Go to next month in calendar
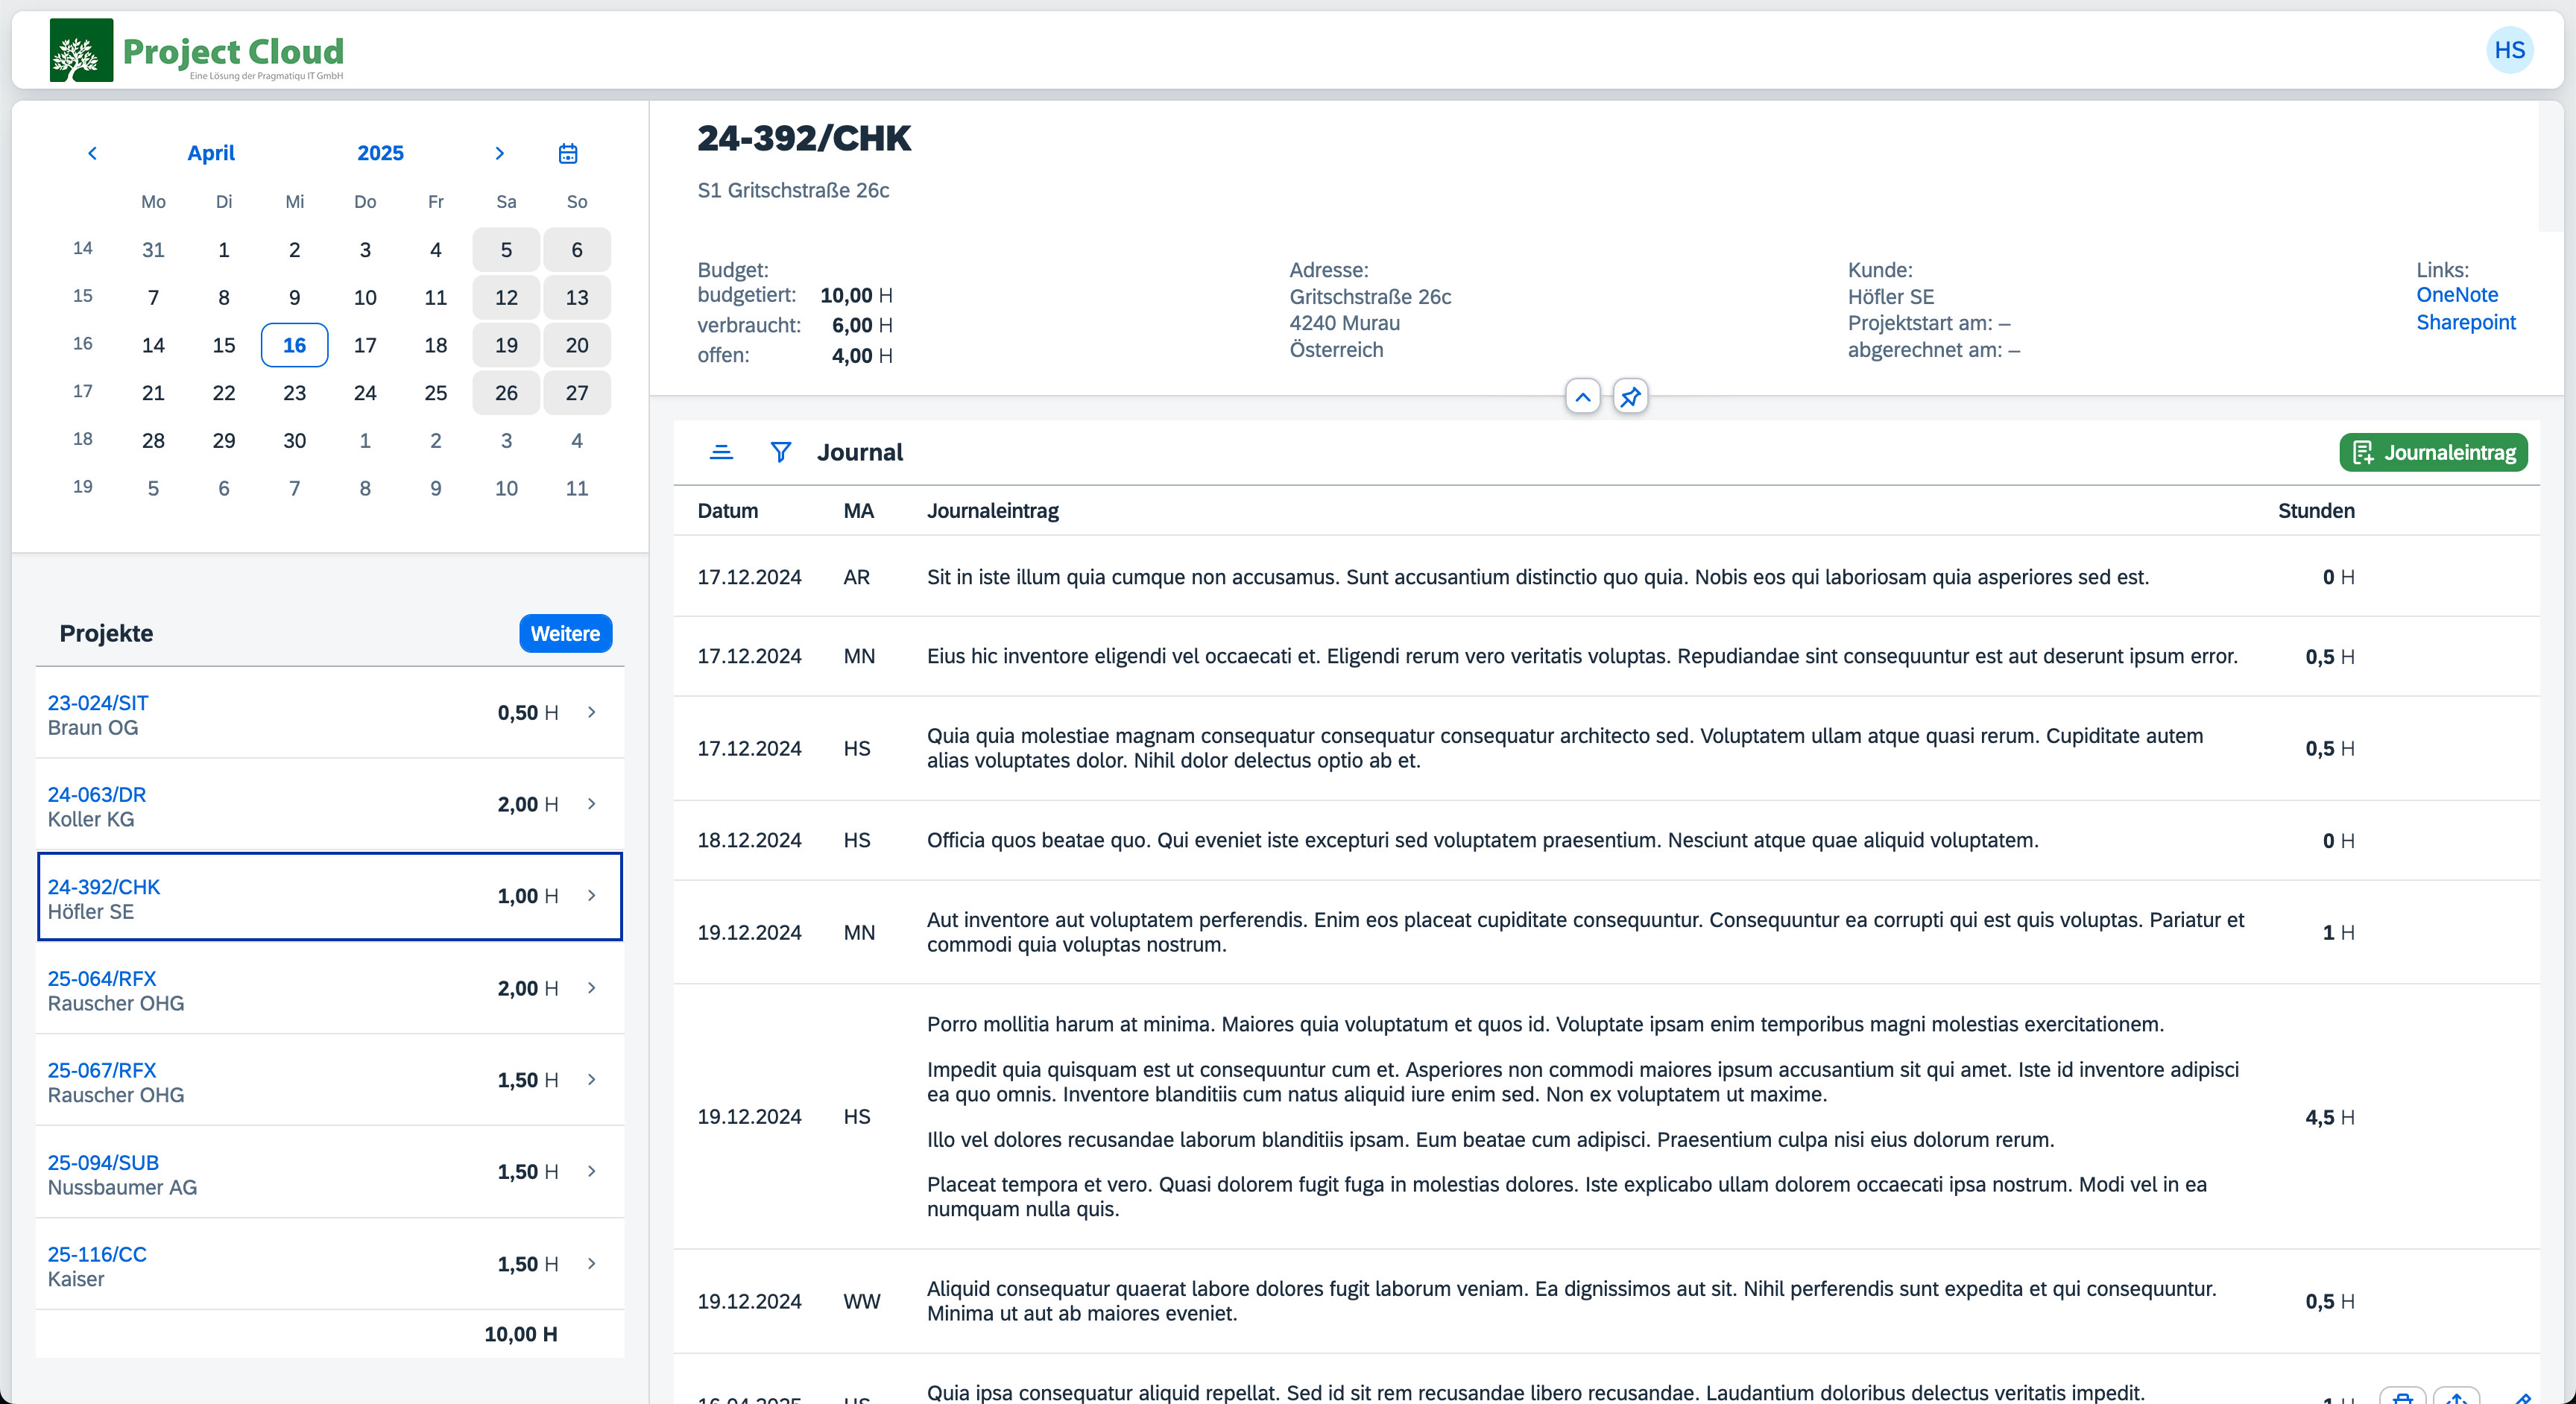 tap(499, 153)
